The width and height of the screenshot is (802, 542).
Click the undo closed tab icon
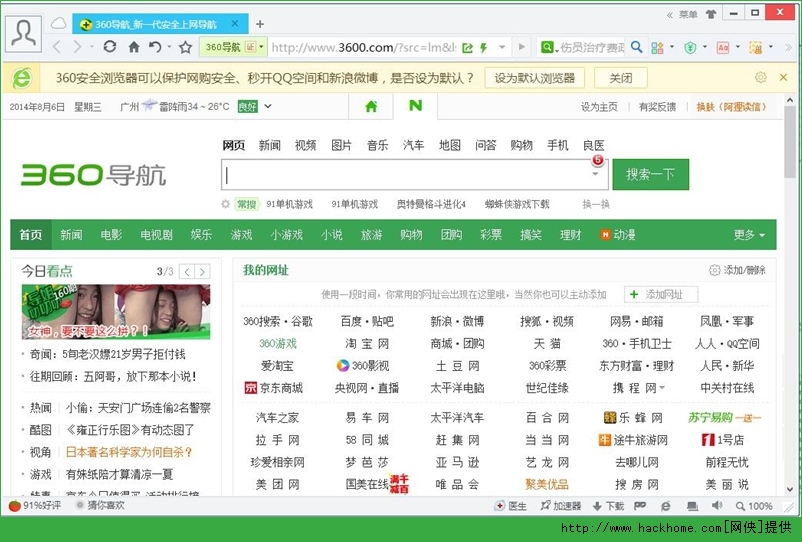pos(155,47)
